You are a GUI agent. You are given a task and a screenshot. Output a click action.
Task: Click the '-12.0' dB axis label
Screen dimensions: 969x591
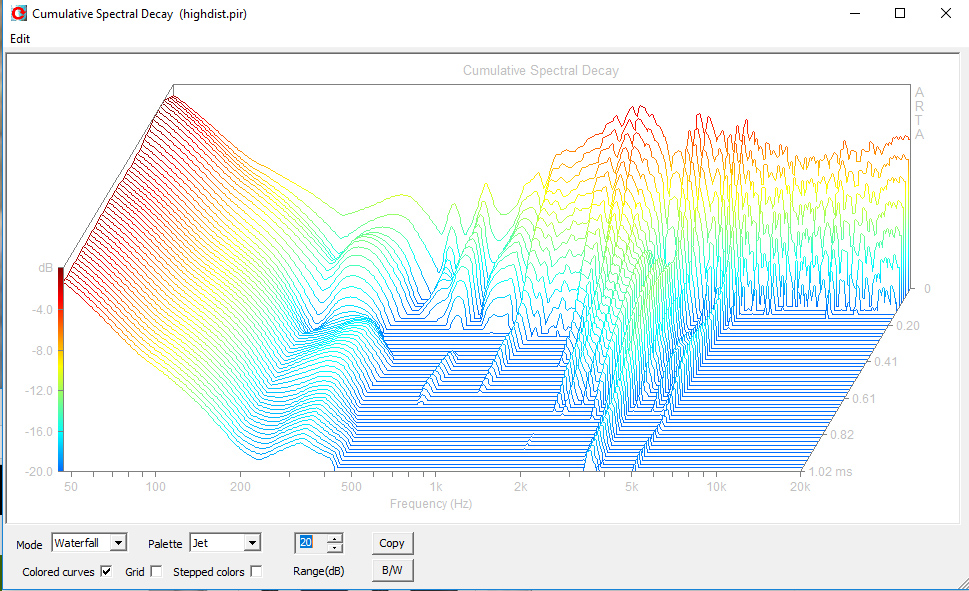point(39,391)
